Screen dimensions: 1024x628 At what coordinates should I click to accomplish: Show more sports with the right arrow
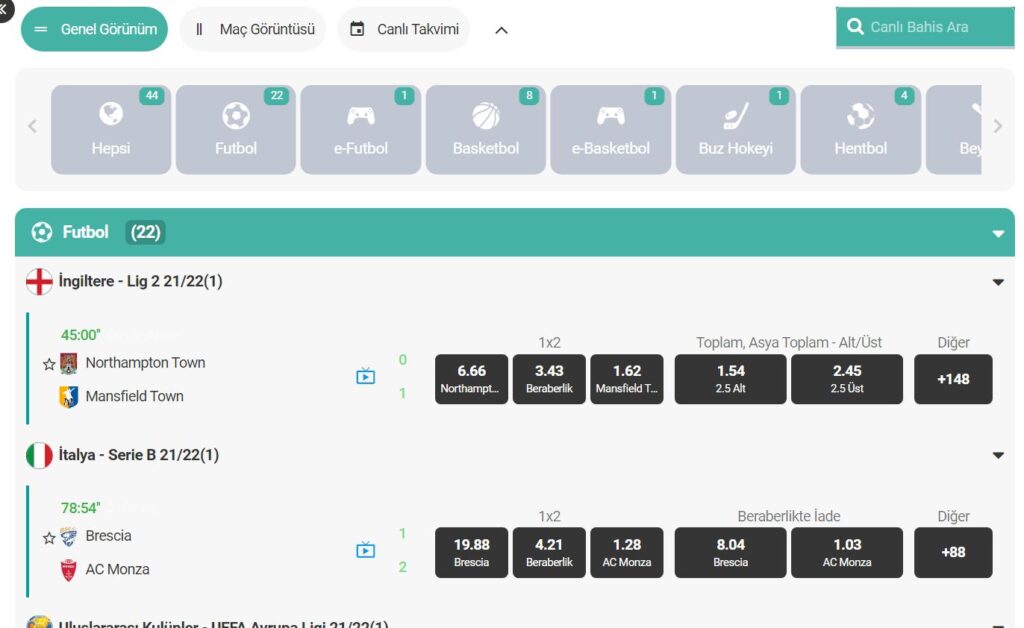[x=997, y=126]
